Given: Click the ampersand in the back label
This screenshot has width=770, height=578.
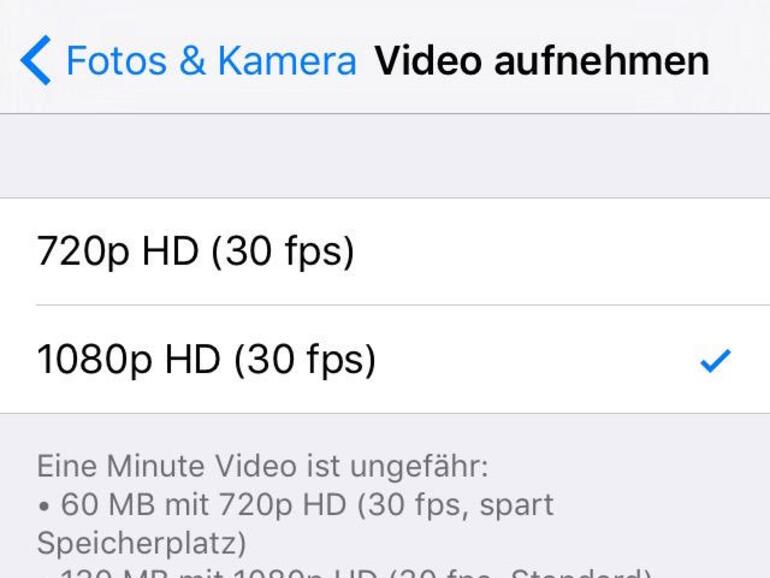Looking at the screenshot, I should pyautogui.click(x=192, y=61).
